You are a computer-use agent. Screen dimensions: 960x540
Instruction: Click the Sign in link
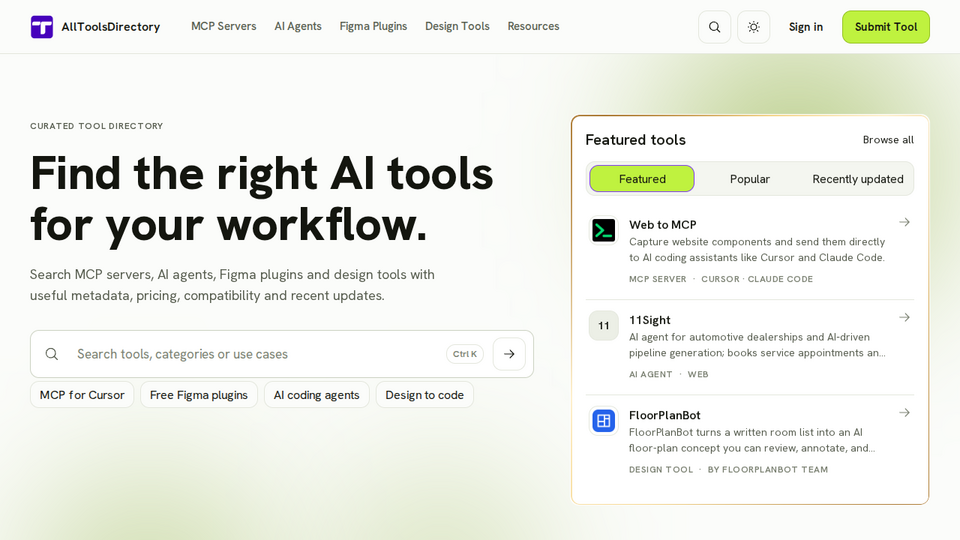806,27
